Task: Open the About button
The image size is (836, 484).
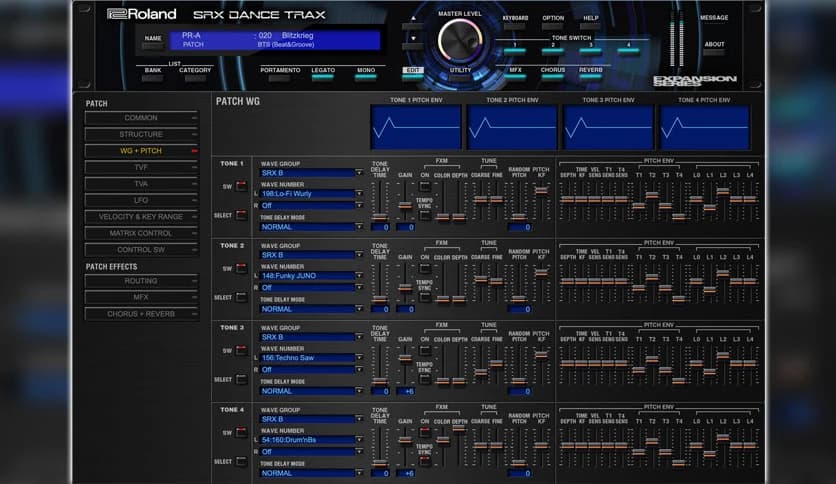Action: coord(714,52)
